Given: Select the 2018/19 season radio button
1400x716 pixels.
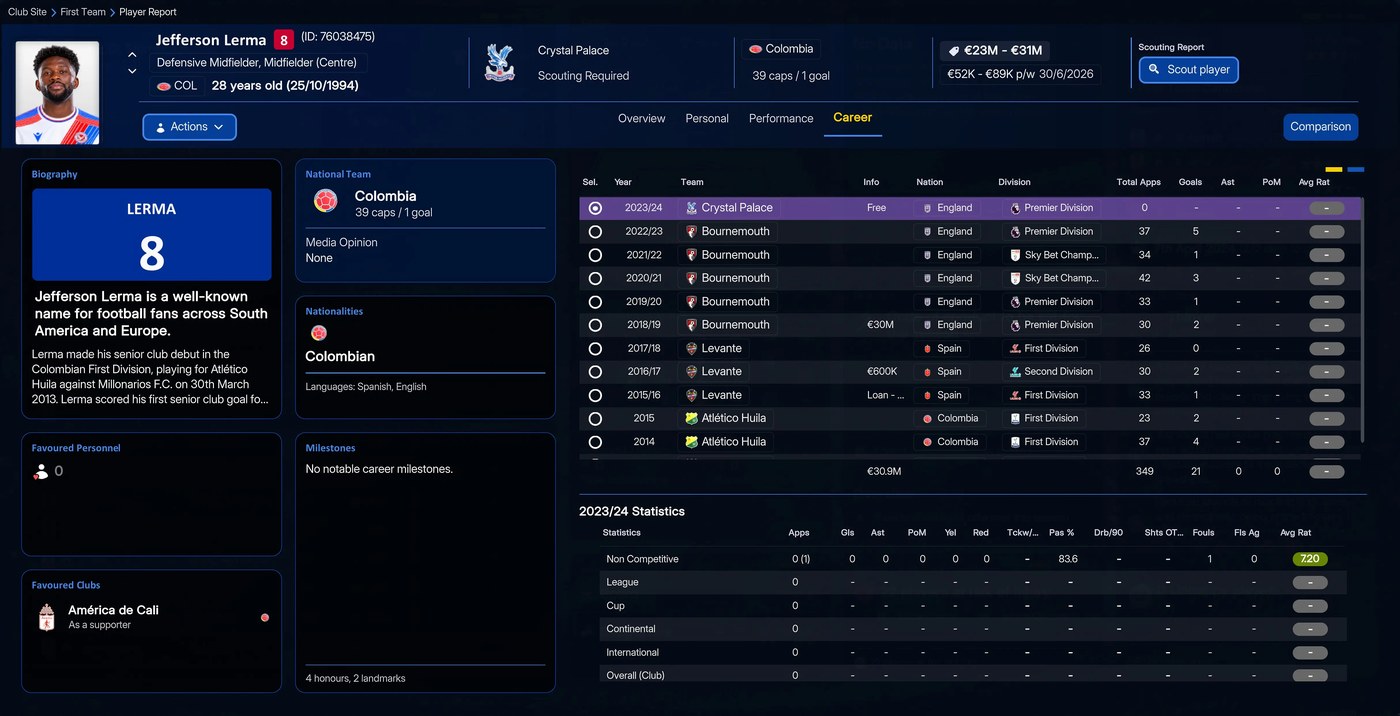Looking at the screenshot, I should pos(595,325).
